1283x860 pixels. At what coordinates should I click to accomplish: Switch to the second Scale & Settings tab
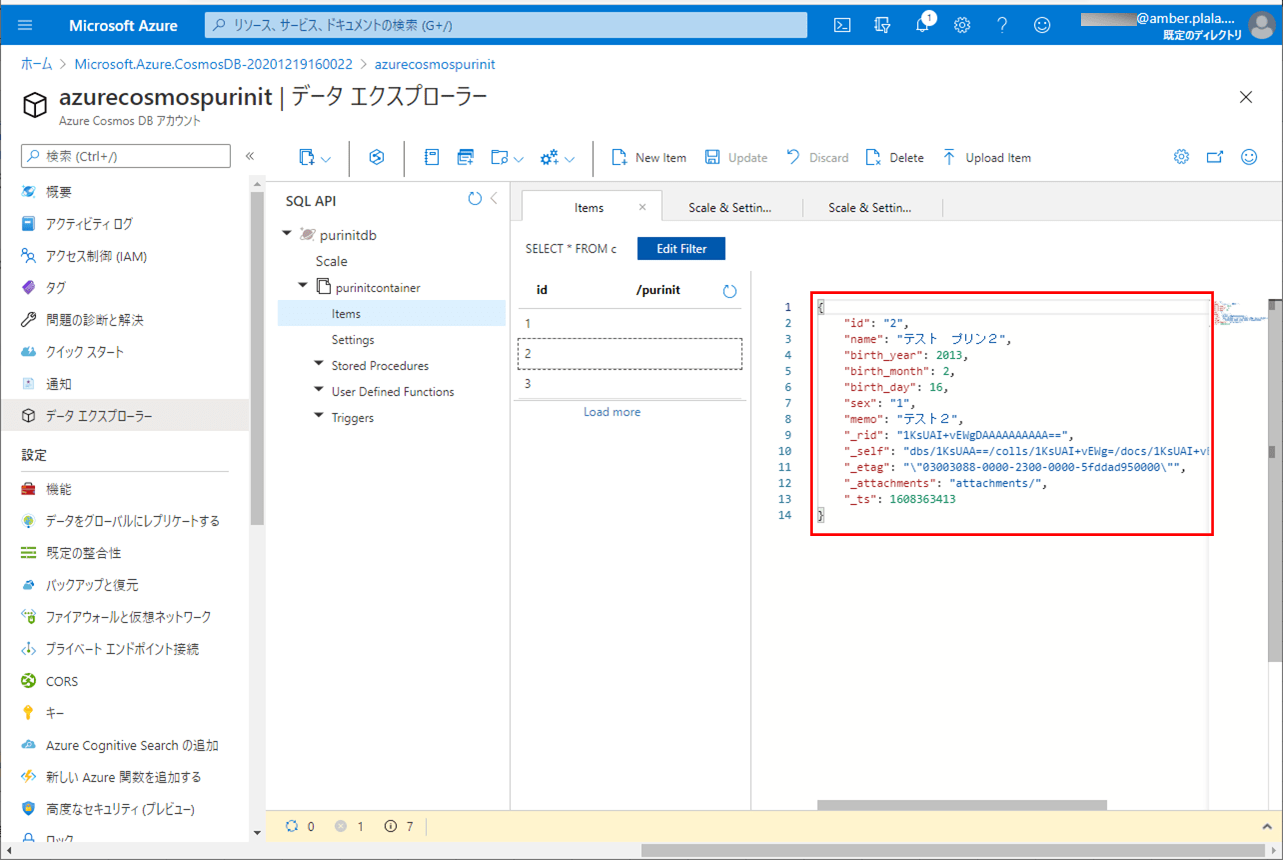[x=870, y=208]
